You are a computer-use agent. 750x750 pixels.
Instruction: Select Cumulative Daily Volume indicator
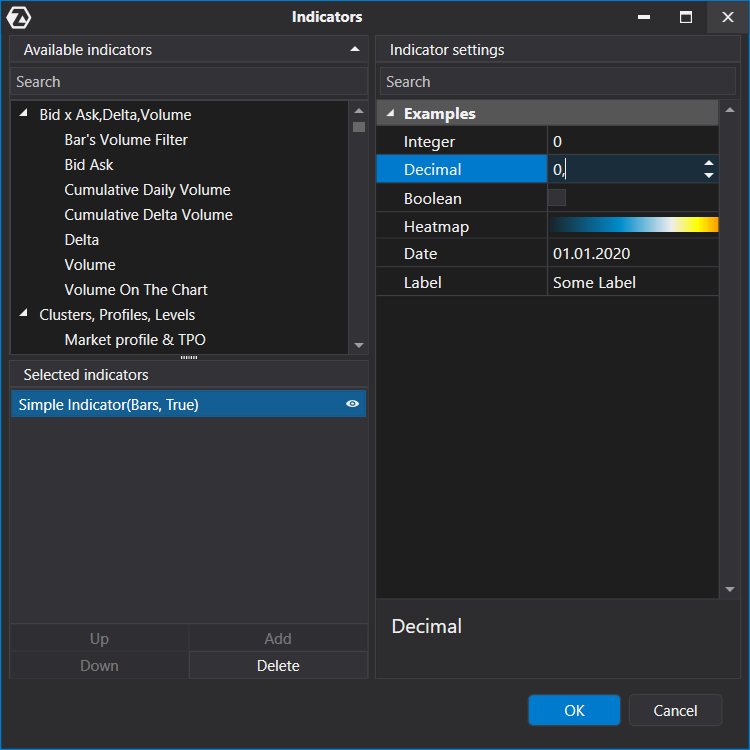[147, 190]
